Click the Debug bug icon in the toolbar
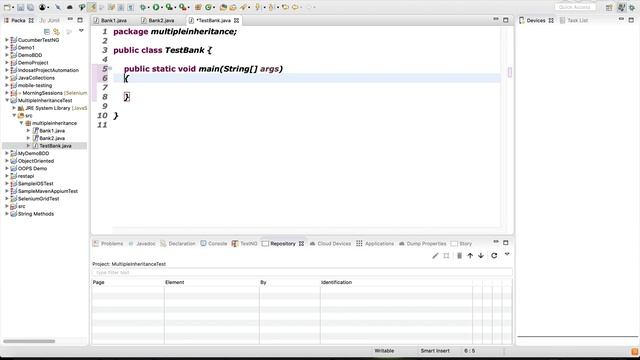 tap(142, 7)
